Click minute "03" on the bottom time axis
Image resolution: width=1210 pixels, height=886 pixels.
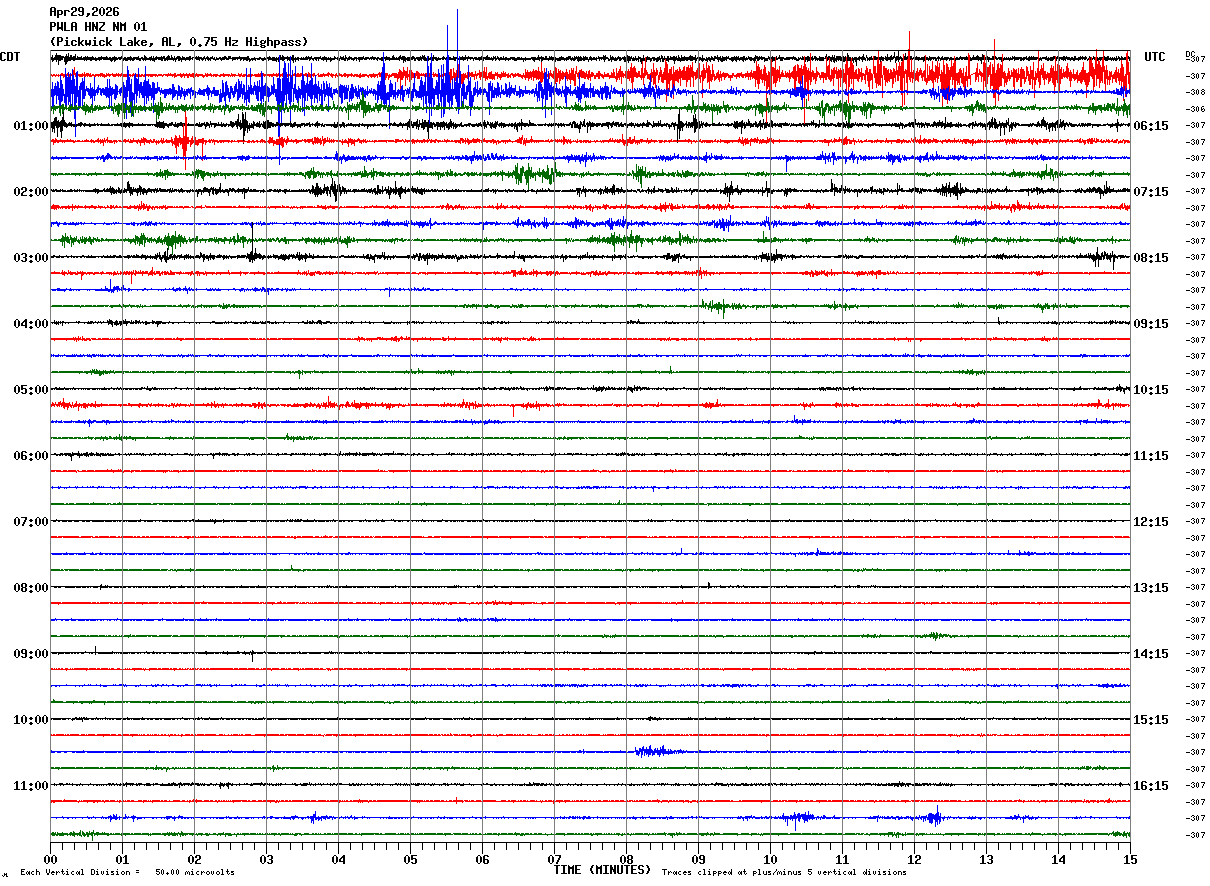click(266, 859)
